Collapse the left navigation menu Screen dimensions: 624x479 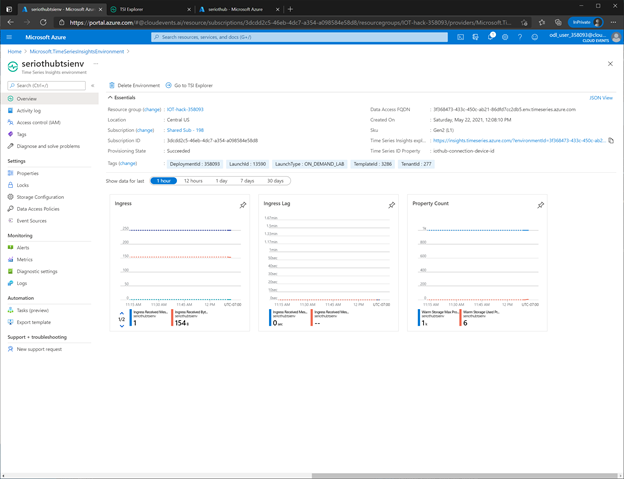point(92,86)
